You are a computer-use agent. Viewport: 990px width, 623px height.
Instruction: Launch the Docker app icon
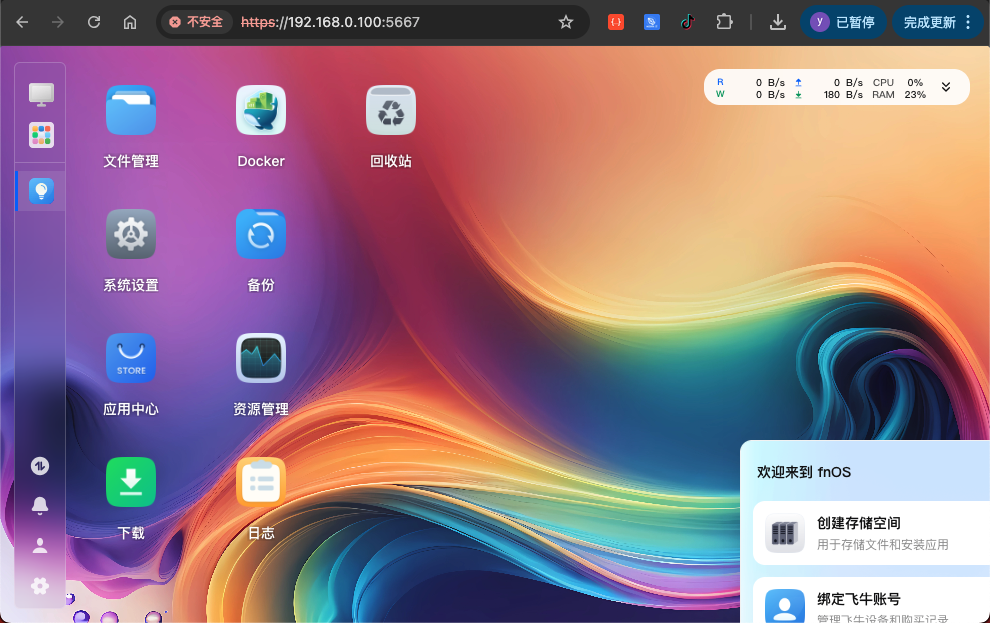261,110
